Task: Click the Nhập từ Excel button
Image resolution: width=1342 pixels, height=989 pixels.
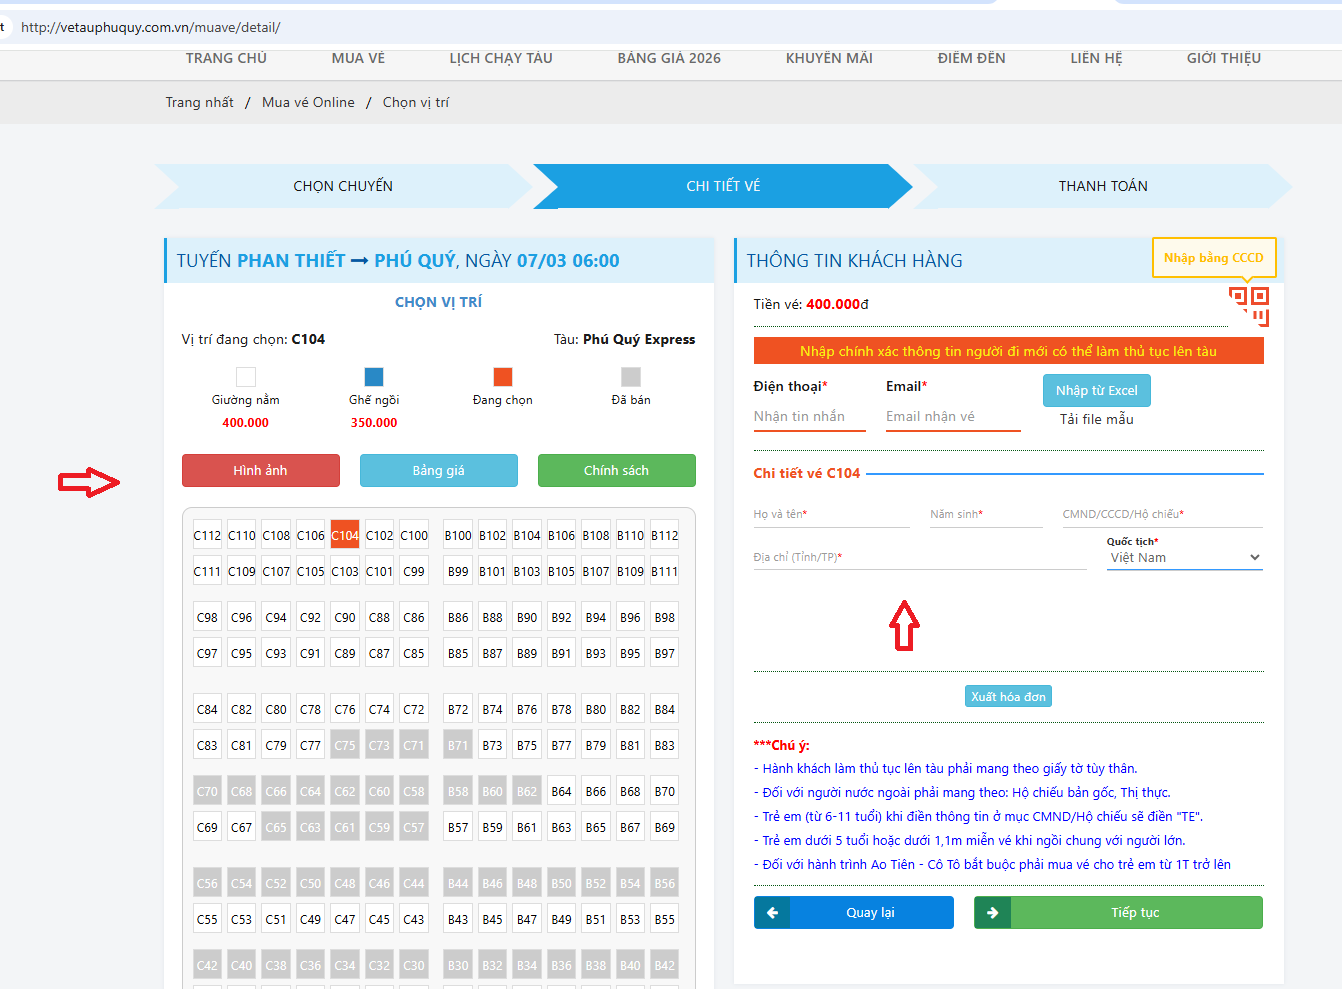Action: click(1096, 390)
